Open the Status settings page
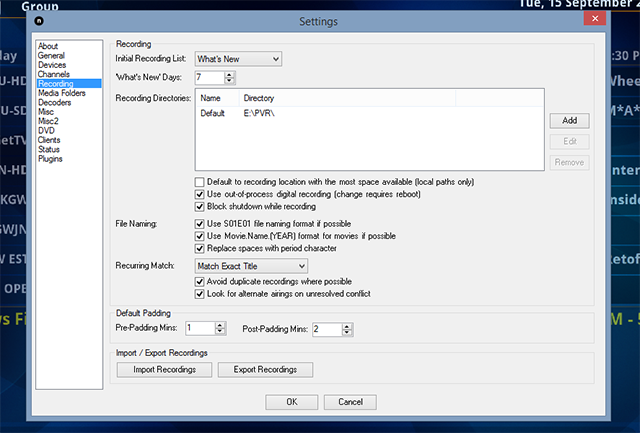 (49, 149)
